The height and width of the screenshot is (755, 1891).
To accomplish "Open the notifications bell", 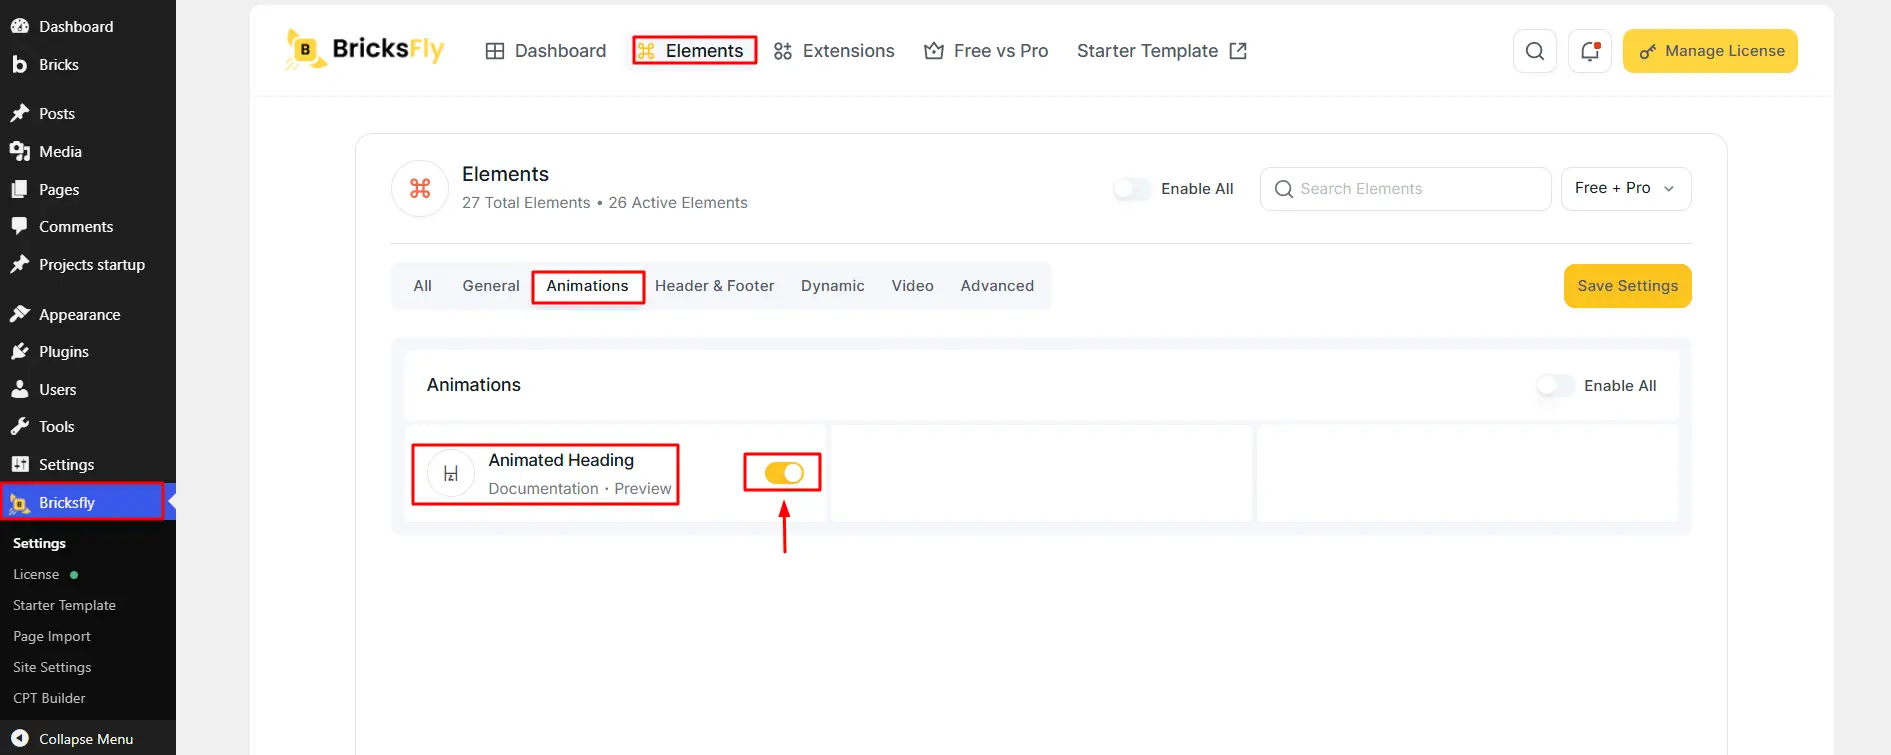I will pyautogui.click(x=1590, y=51).
